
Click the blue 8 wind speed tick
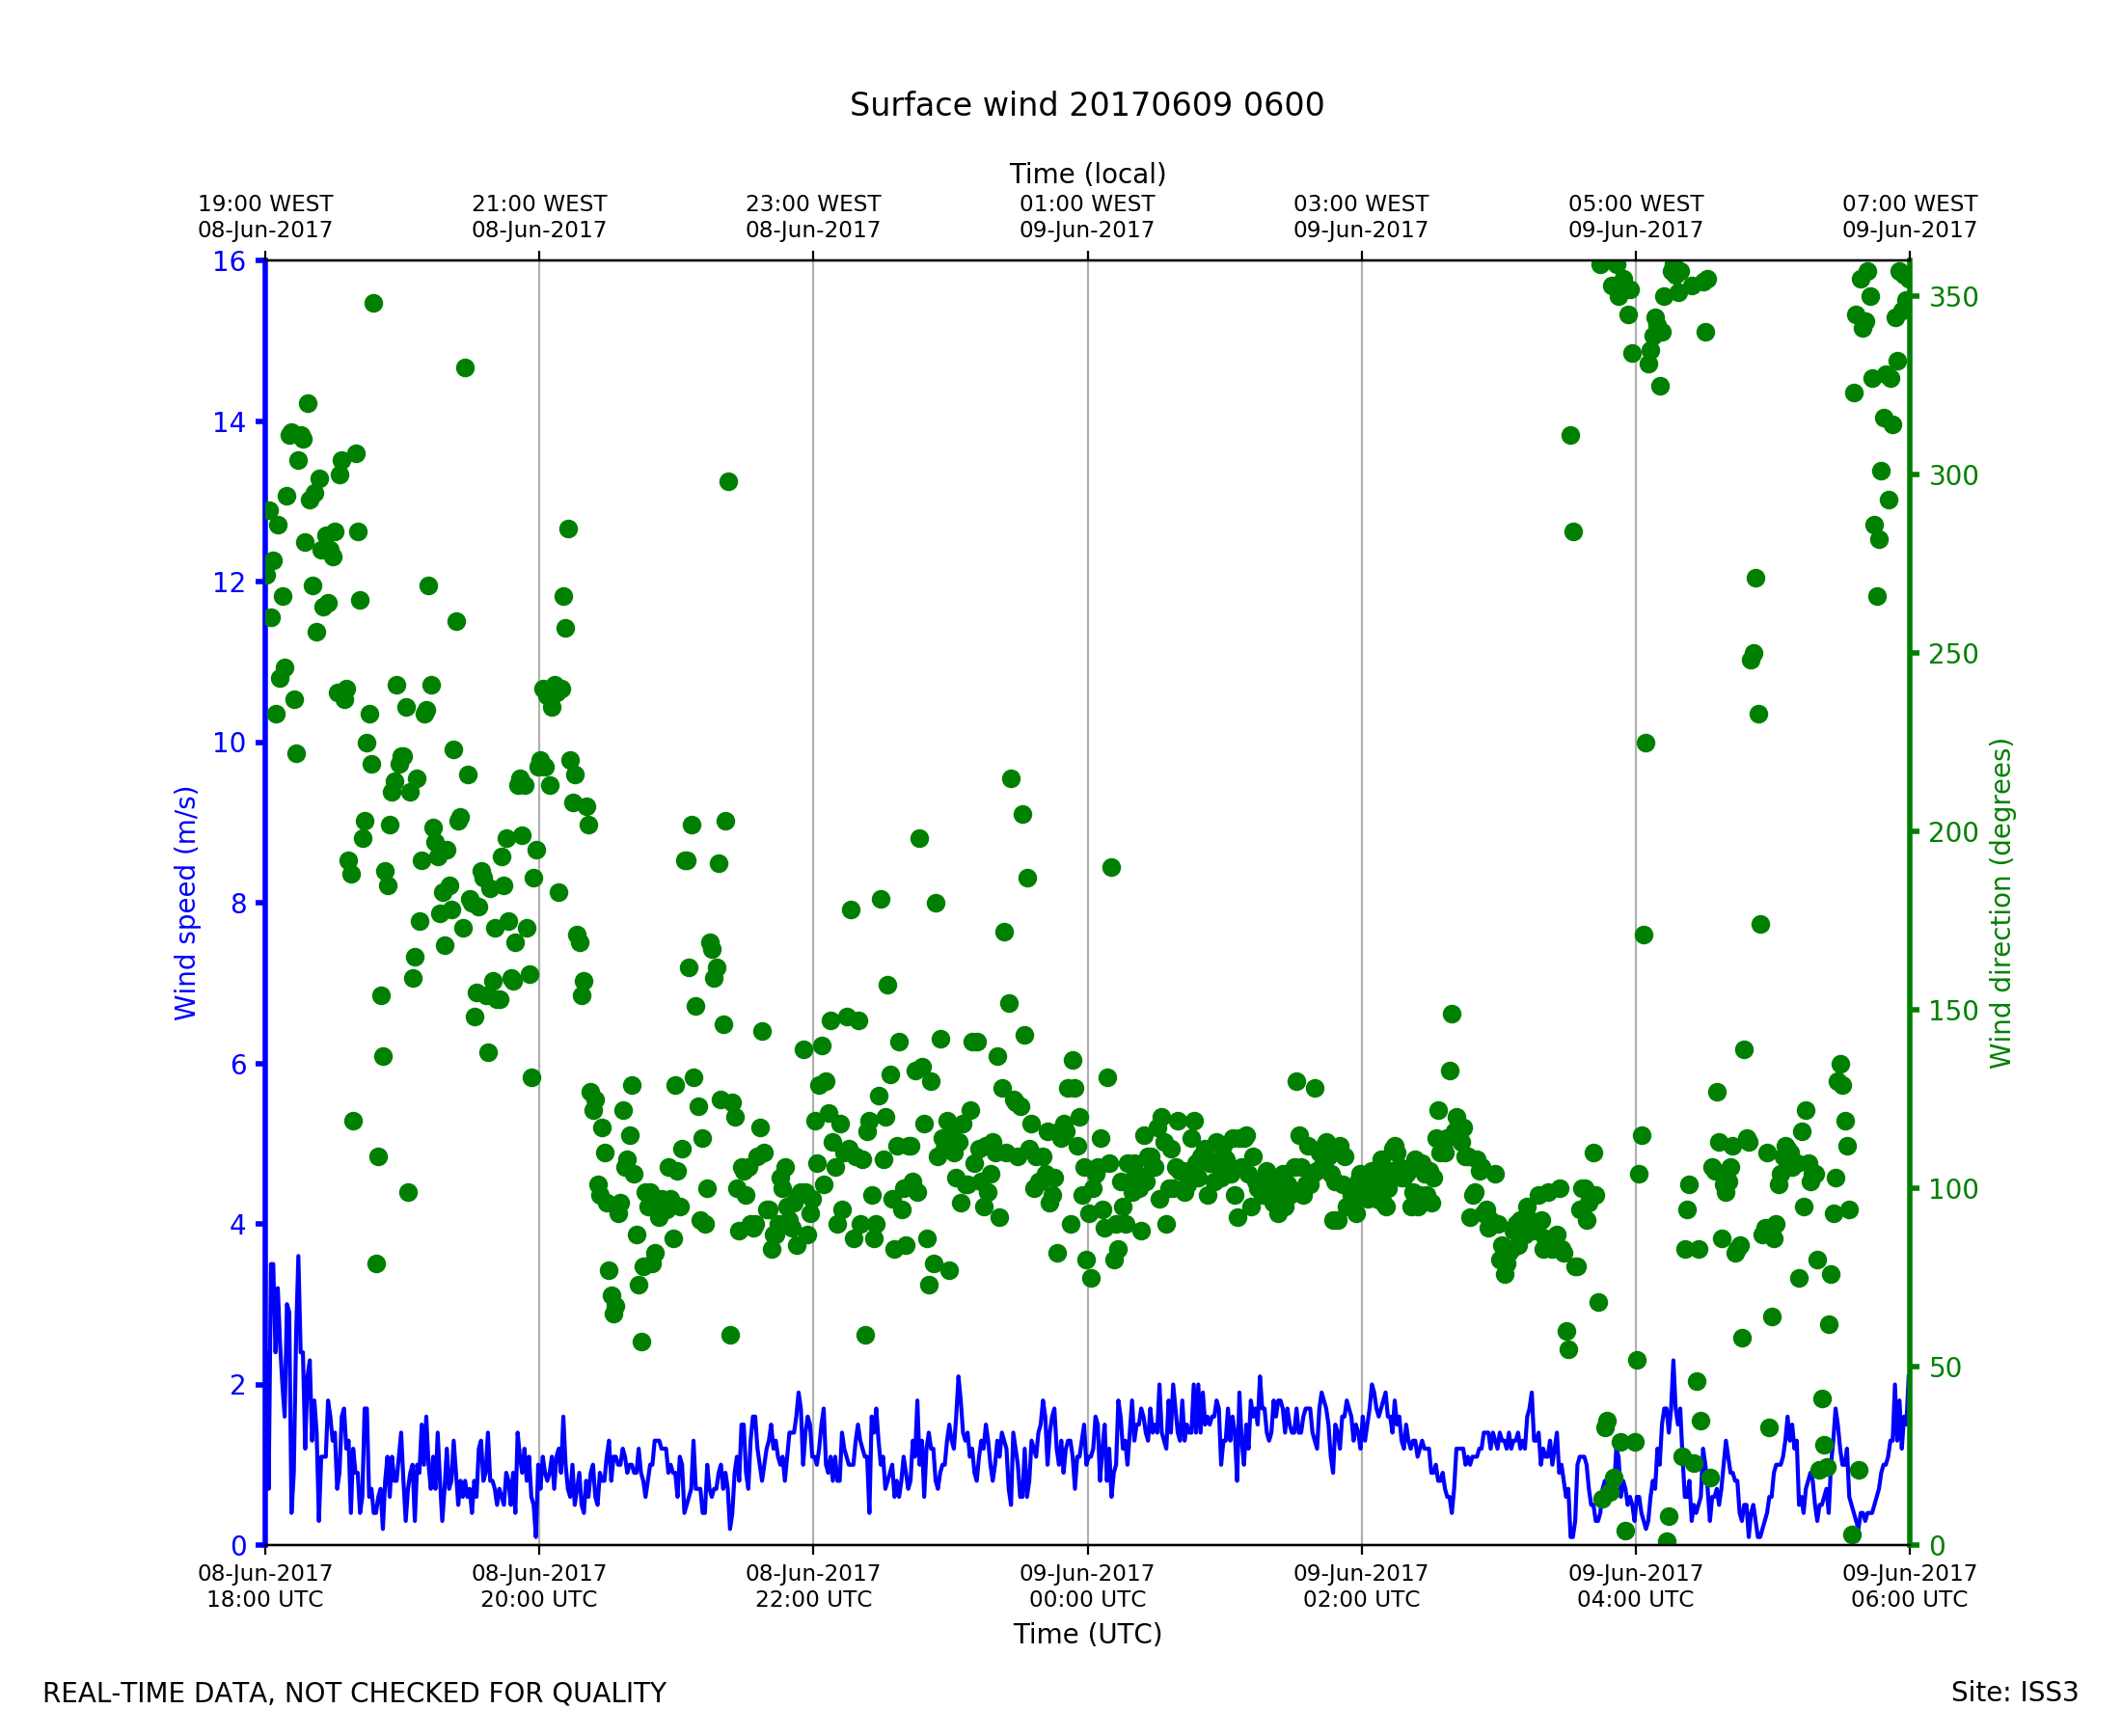pyautogui.click(x=238, y=904)
